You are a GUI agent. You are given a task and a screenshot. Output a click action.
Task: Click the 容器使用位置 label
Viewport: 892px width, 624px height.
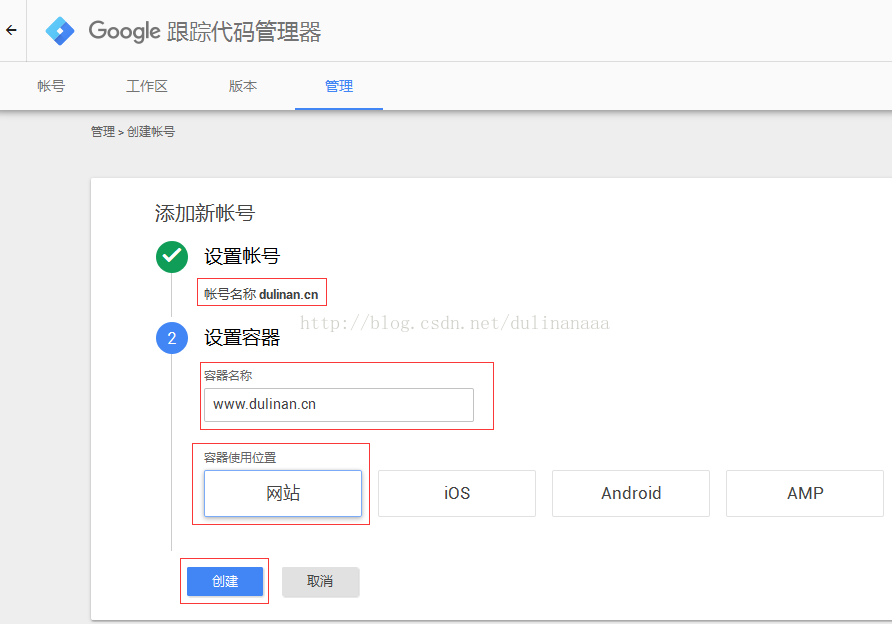240,457
